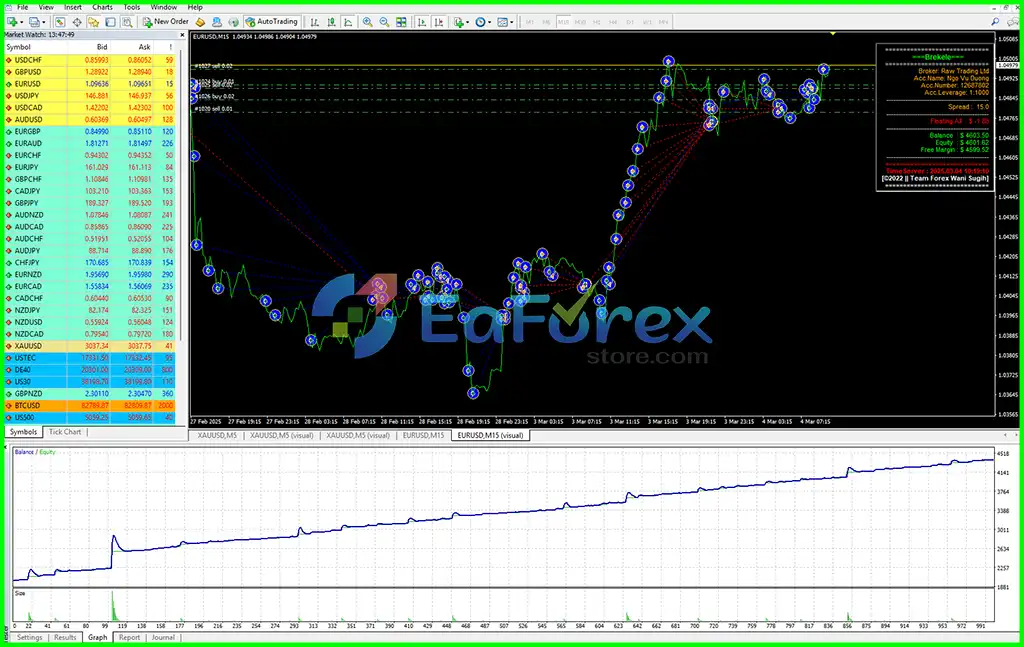Open the Strategy Tester magnifier icon
1024x647 pixels.
(127, 22)
